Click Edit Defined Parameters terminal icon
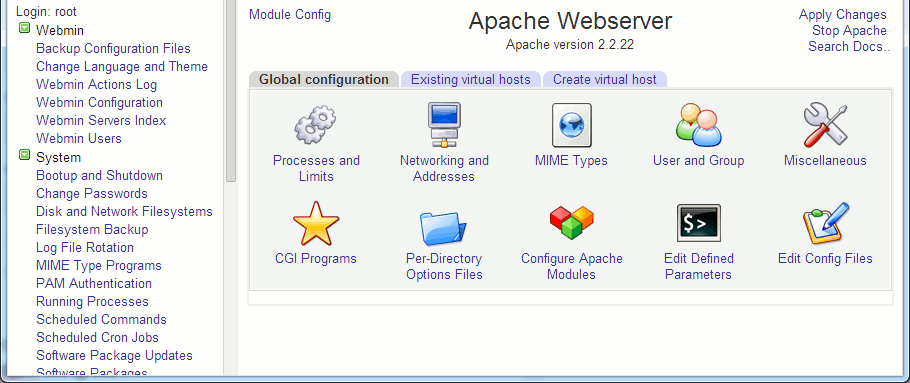Viewport: 910px width, 383px height. (x=699, y=223)
